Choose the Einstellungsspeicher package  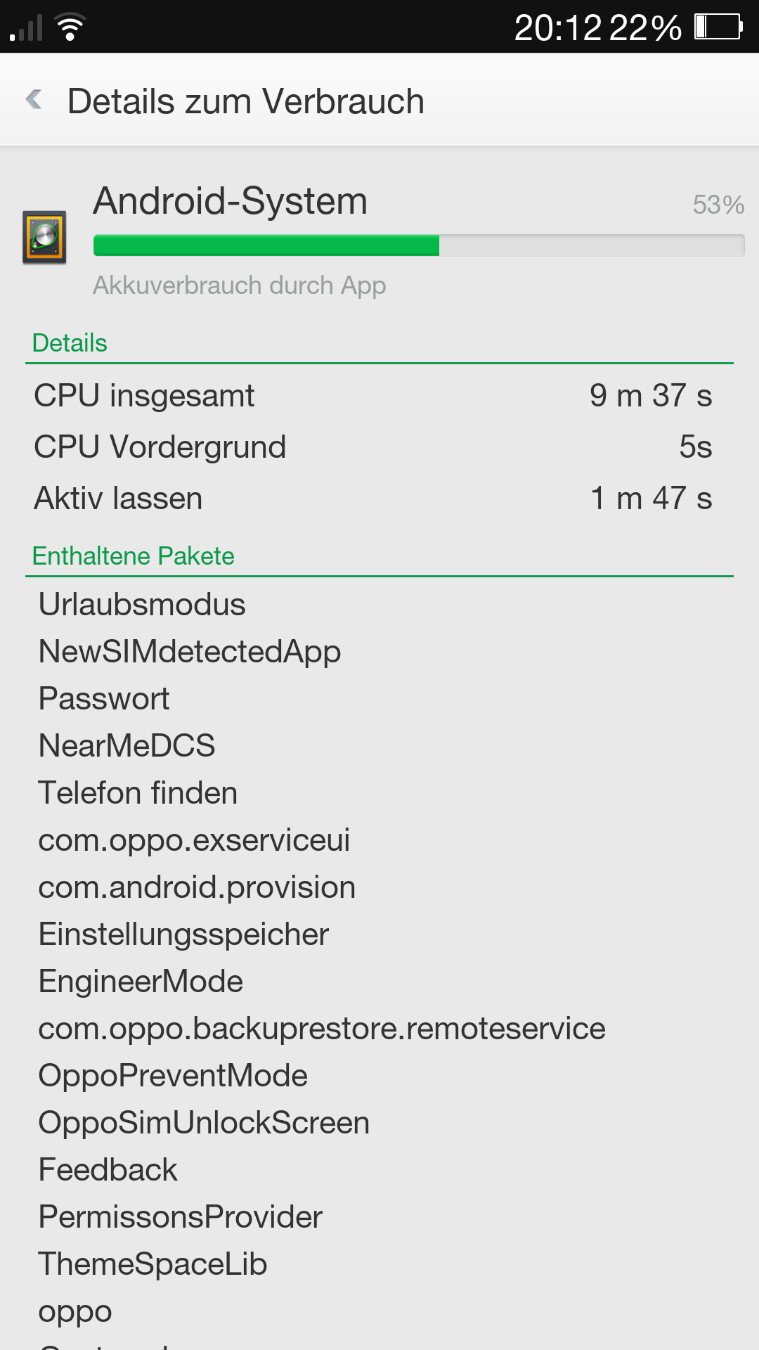(x=183, y=934)
